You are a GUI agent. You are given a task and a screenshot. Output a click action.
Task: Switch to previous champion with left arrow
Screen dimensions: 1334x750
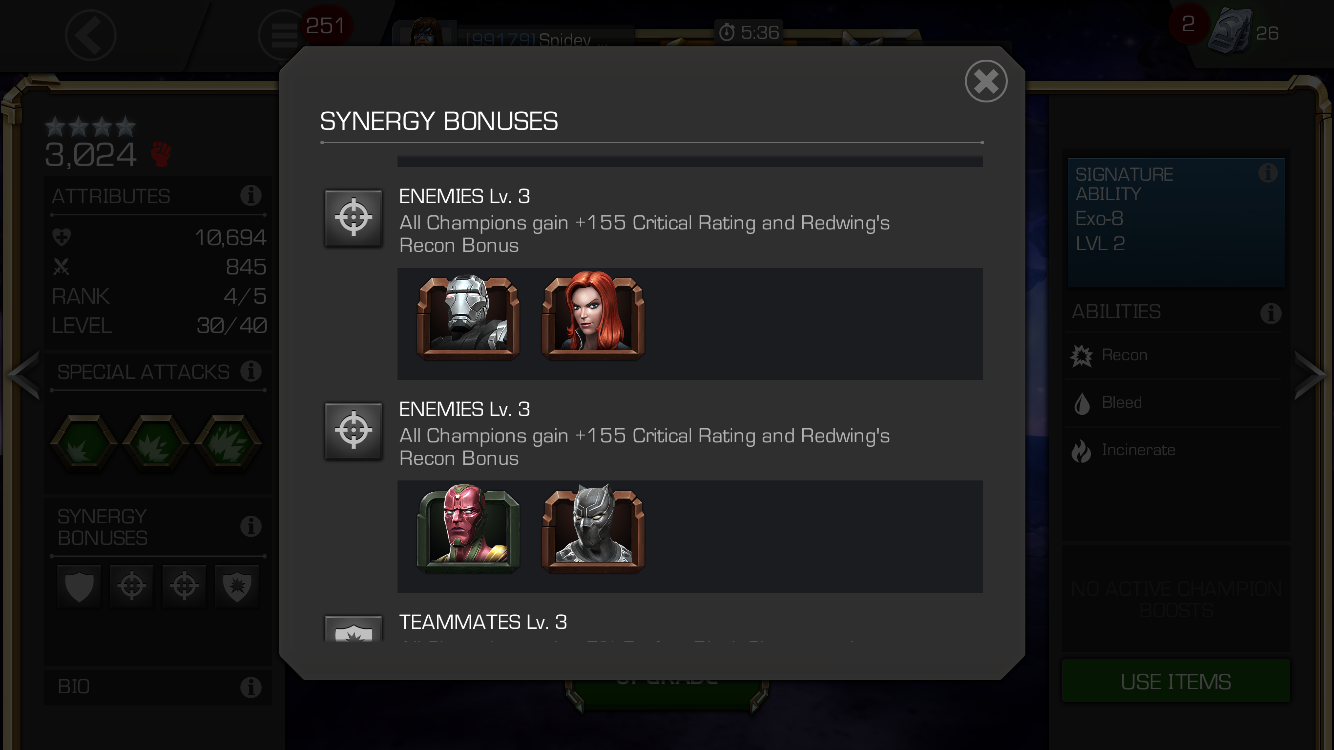[x=22, y=375]
